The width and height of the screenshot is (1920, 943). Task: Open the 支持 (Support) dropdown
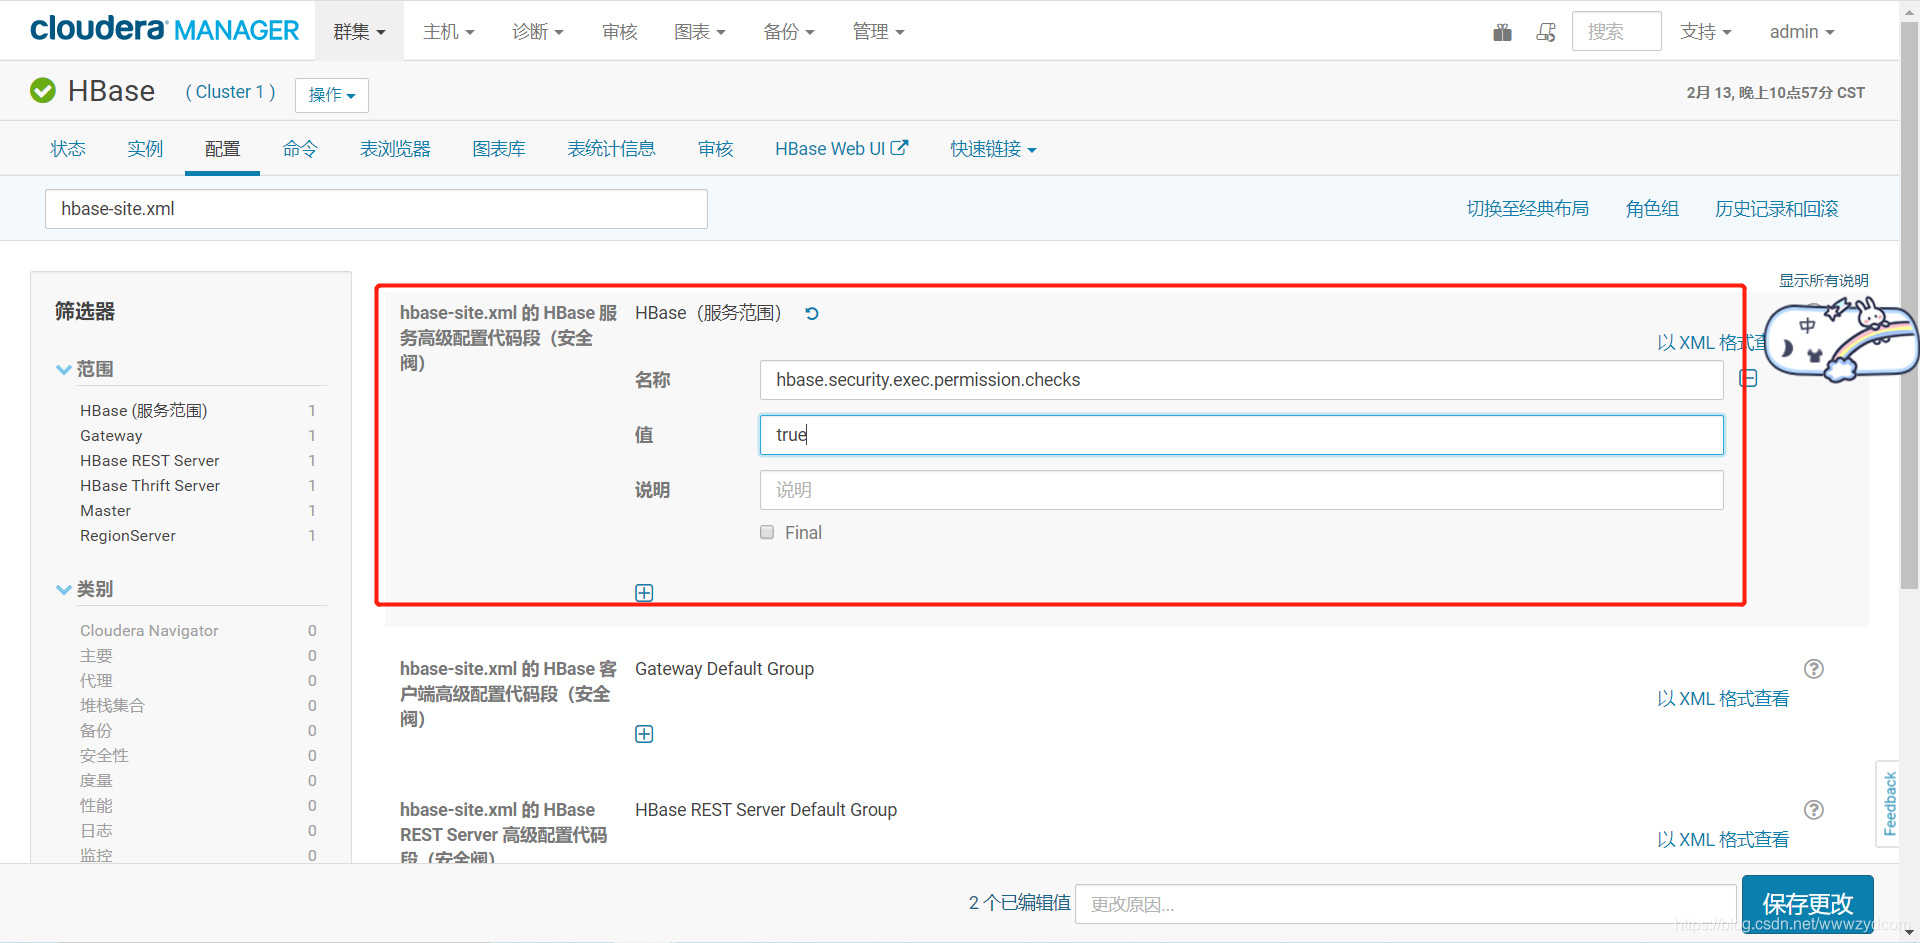pyautogui.click(x=1705, y=31)
